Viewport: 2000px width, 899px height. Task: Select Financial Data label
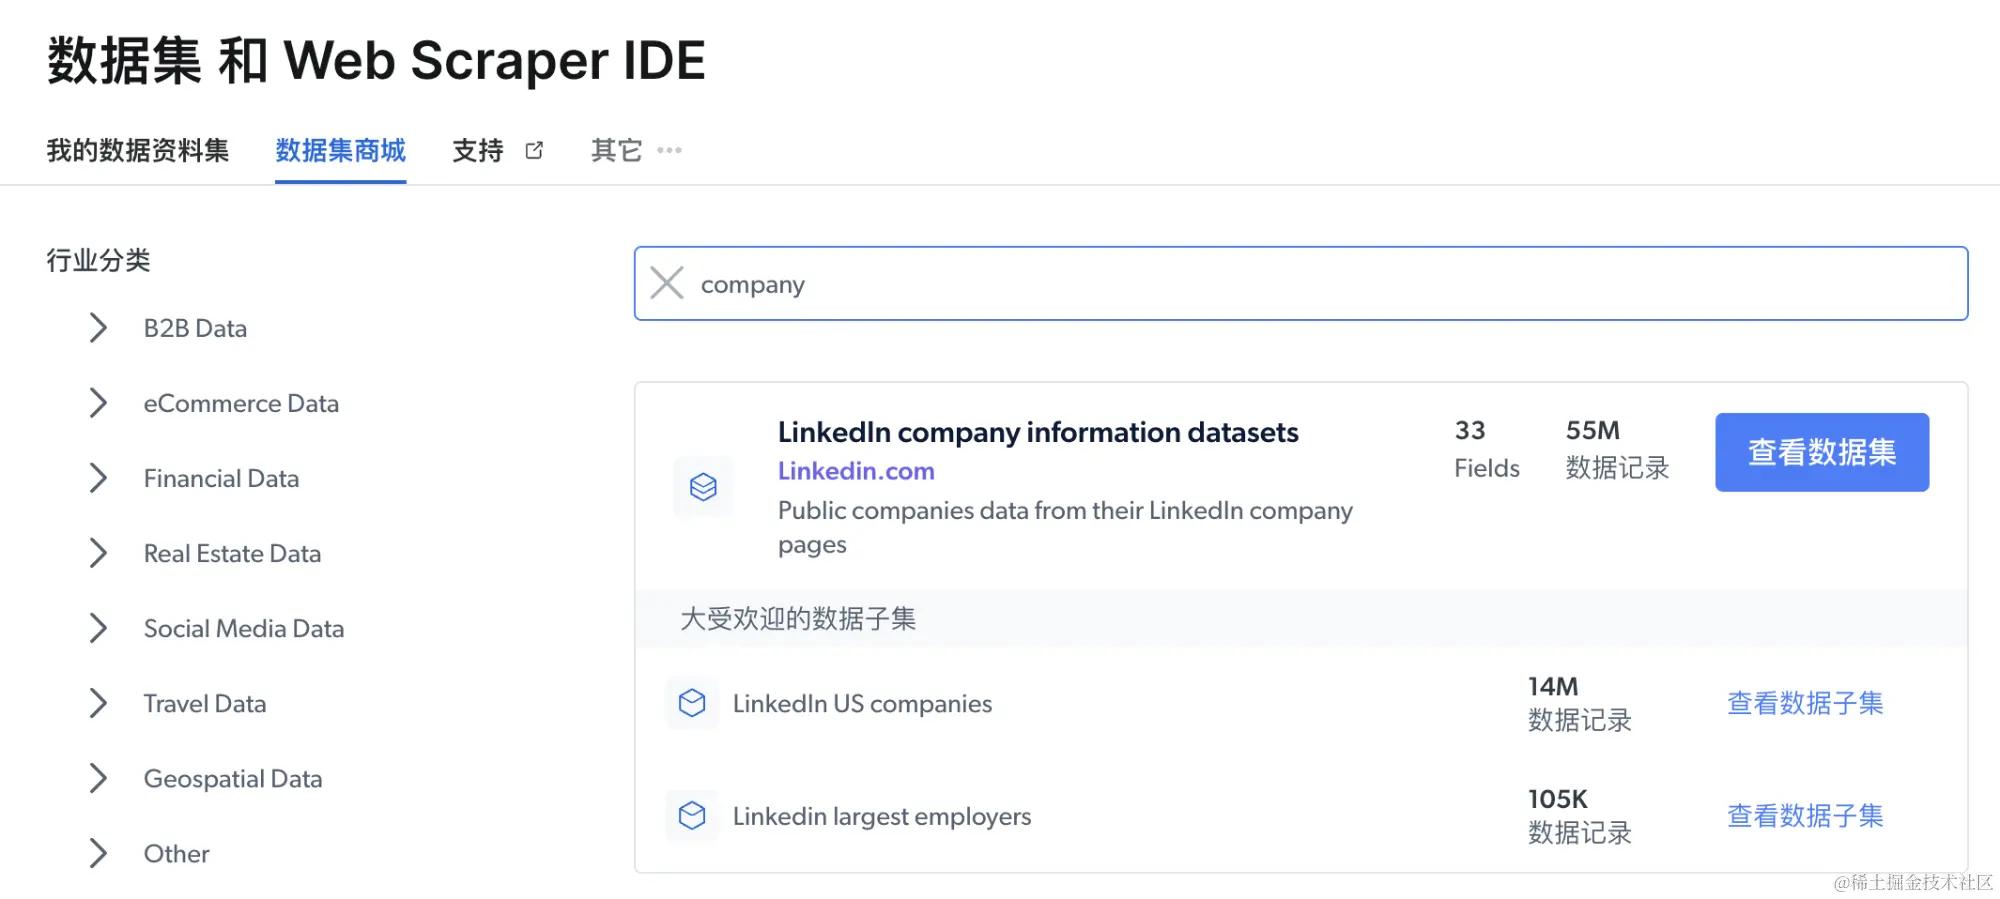click(221, 478)
